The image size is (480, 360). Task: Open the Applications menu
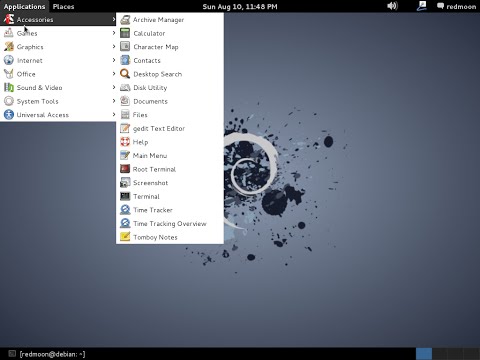point(24,6)
